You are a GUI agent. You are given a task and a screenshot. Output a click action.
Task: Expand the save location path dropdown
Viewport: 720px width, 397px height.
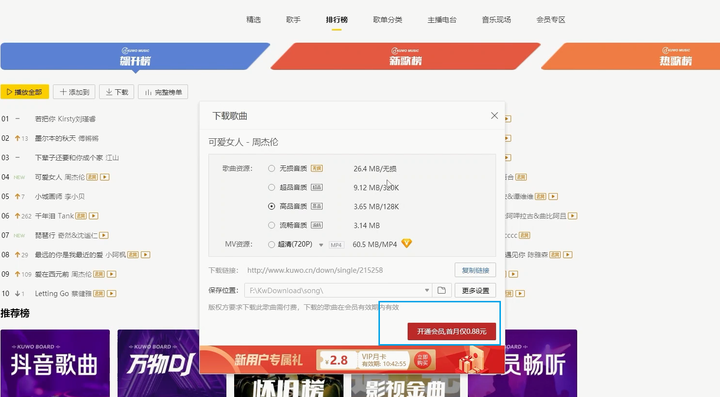(x=427, y=290)
